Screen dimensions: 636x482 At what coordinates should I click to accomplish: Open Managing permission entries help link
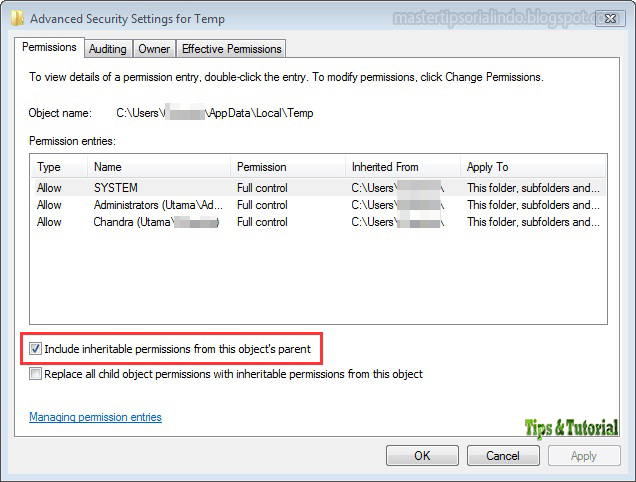pyautogui.click(x=95, y=417)
